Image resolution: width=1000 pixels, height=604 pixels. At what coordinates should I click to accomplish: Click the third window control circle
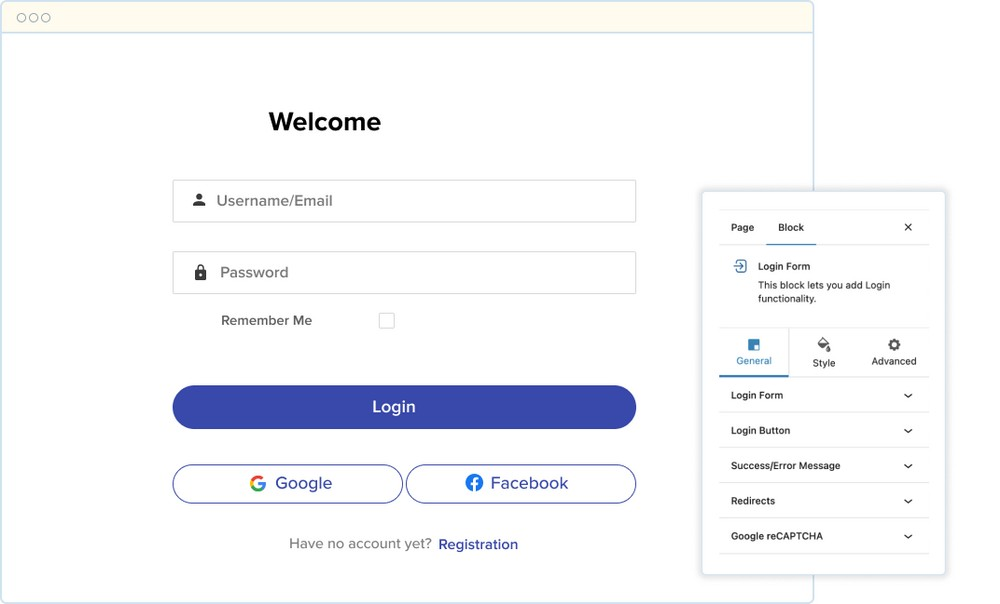tap(46, 18)
